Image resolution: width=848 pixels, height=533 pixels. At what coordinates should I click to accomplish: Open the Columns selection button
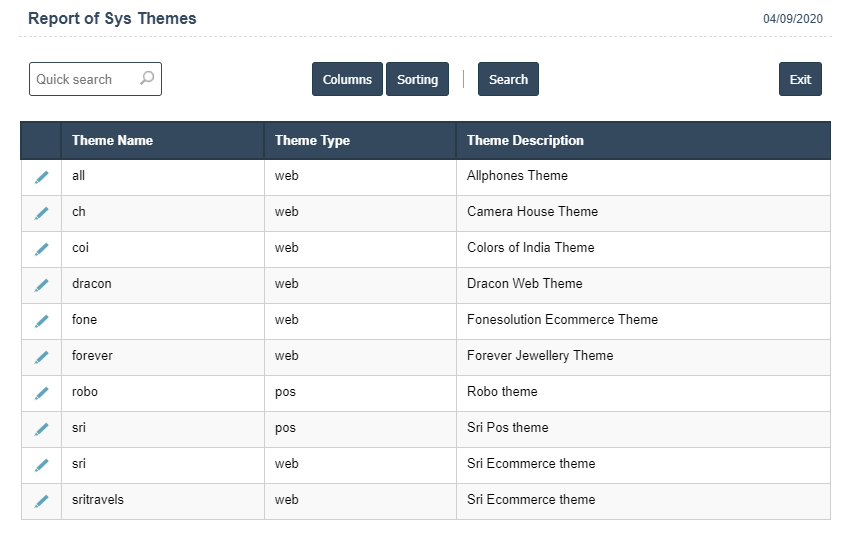(x=347, y=80)
